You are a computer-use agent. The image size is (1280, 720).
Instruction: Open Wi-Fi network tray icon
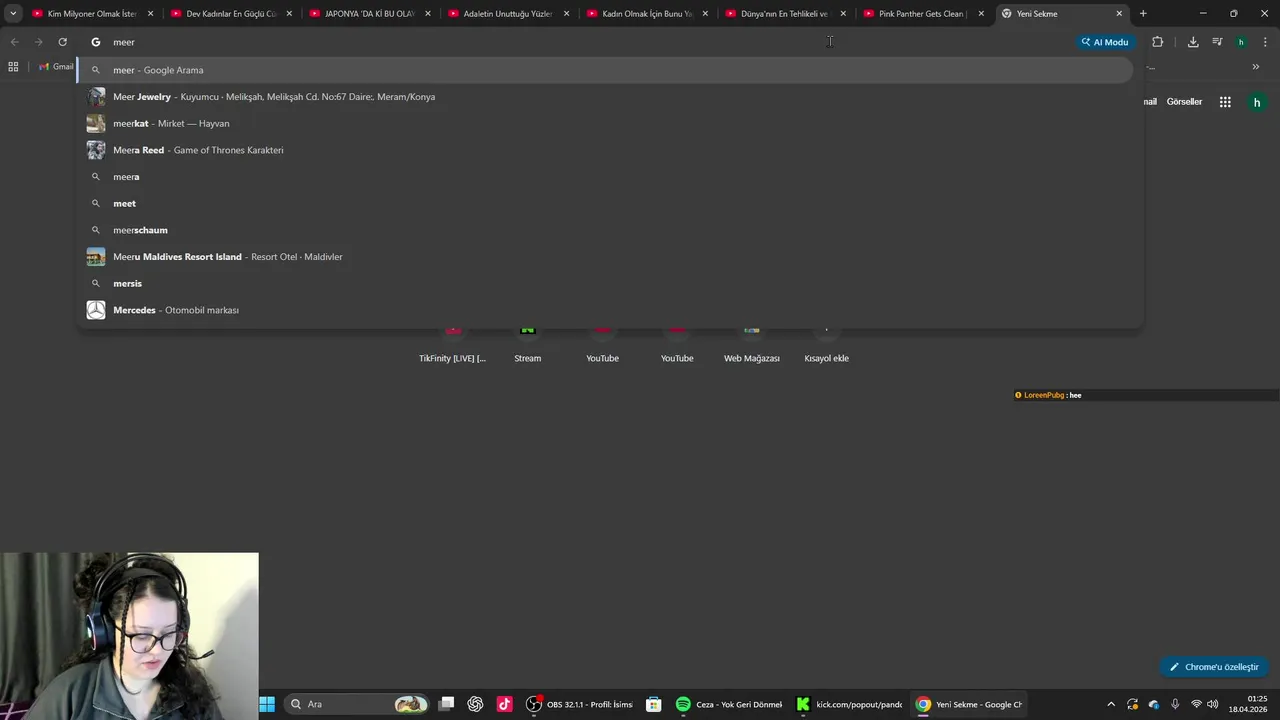click(1196, 704)
